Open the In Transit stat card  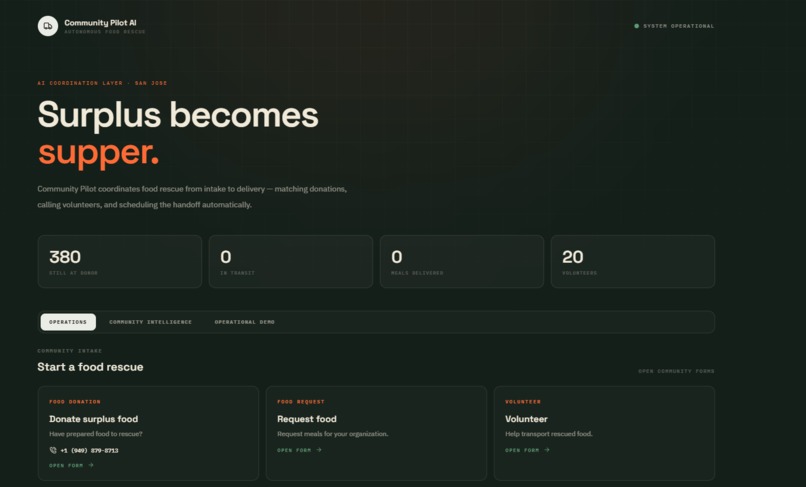pyautogui.click(x=291, y=262)
